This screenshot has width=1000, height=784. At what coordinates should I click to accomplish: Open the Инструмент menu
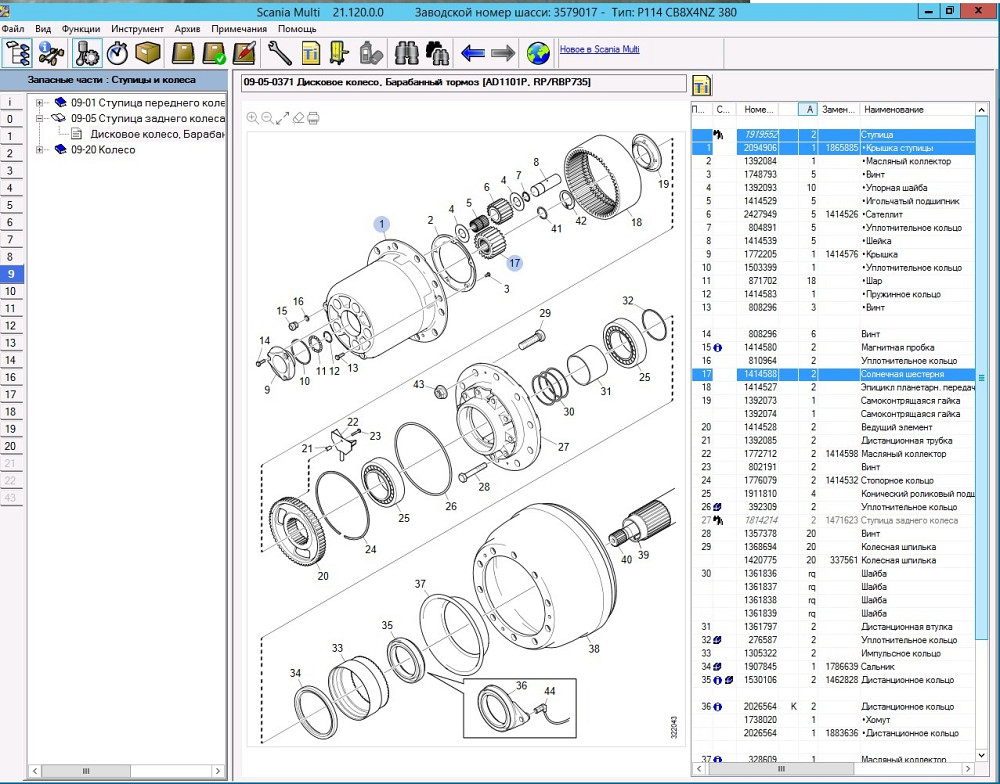tap(137, 29)
